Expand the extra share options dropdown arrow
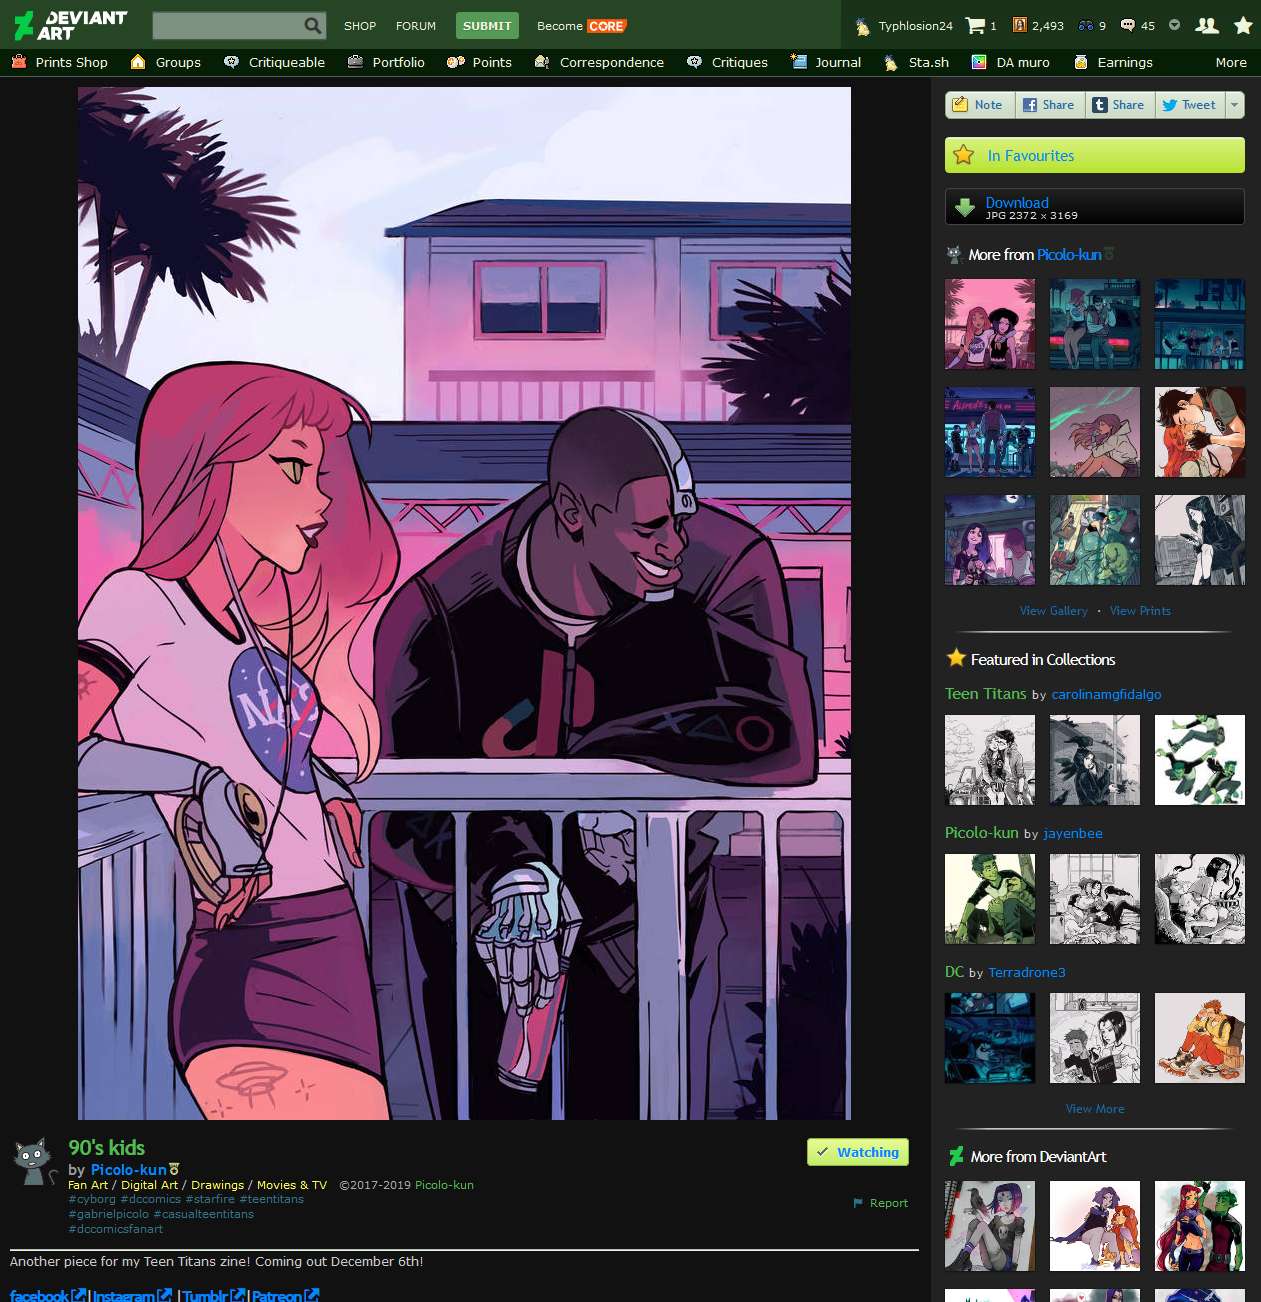This screenshot has width=1261, height=1302. pyautogui.click(x=1236, y=104)
